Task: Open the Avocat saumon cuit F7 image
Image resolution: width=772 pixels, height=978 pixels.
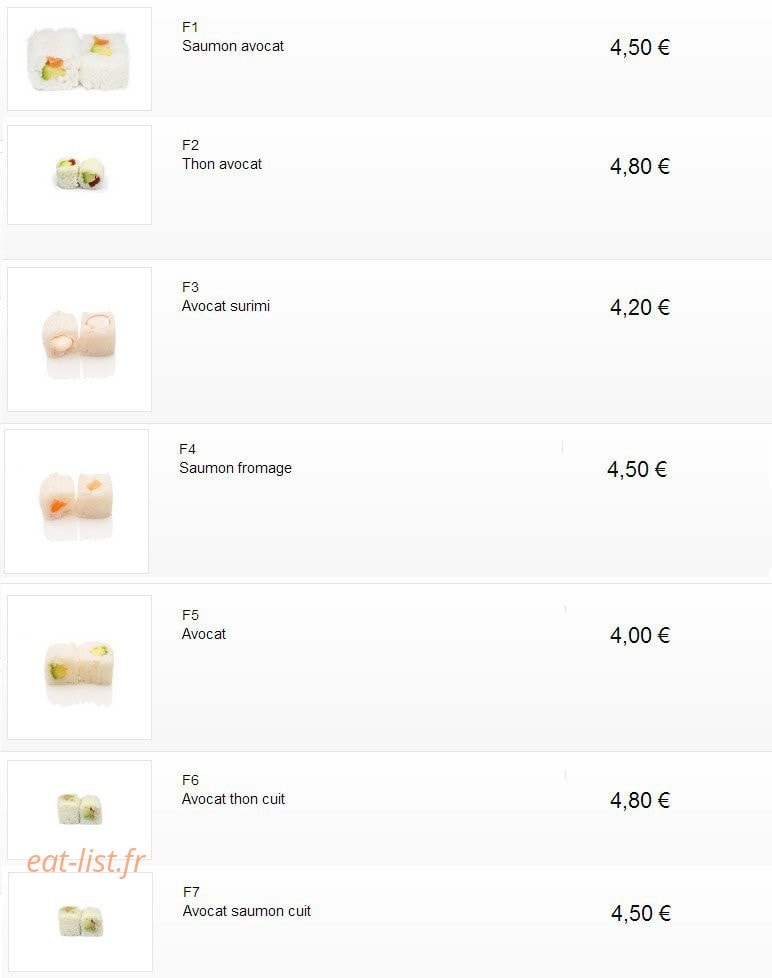Action: [80, 922]
